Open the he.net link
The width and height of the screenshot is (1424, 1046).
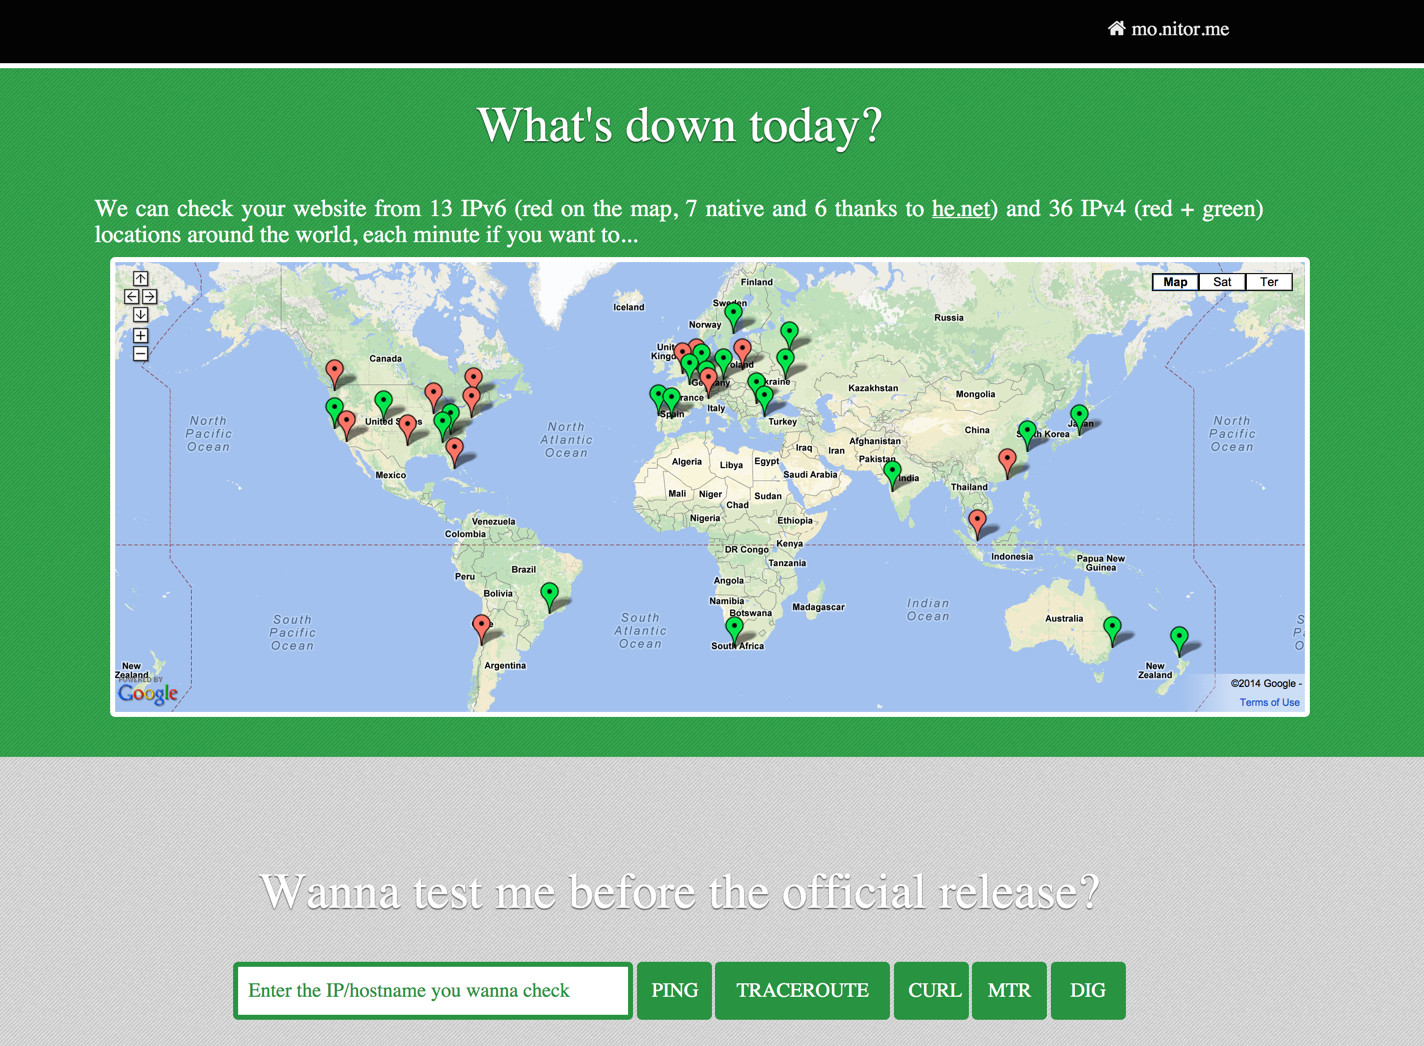tap(960, 209)
